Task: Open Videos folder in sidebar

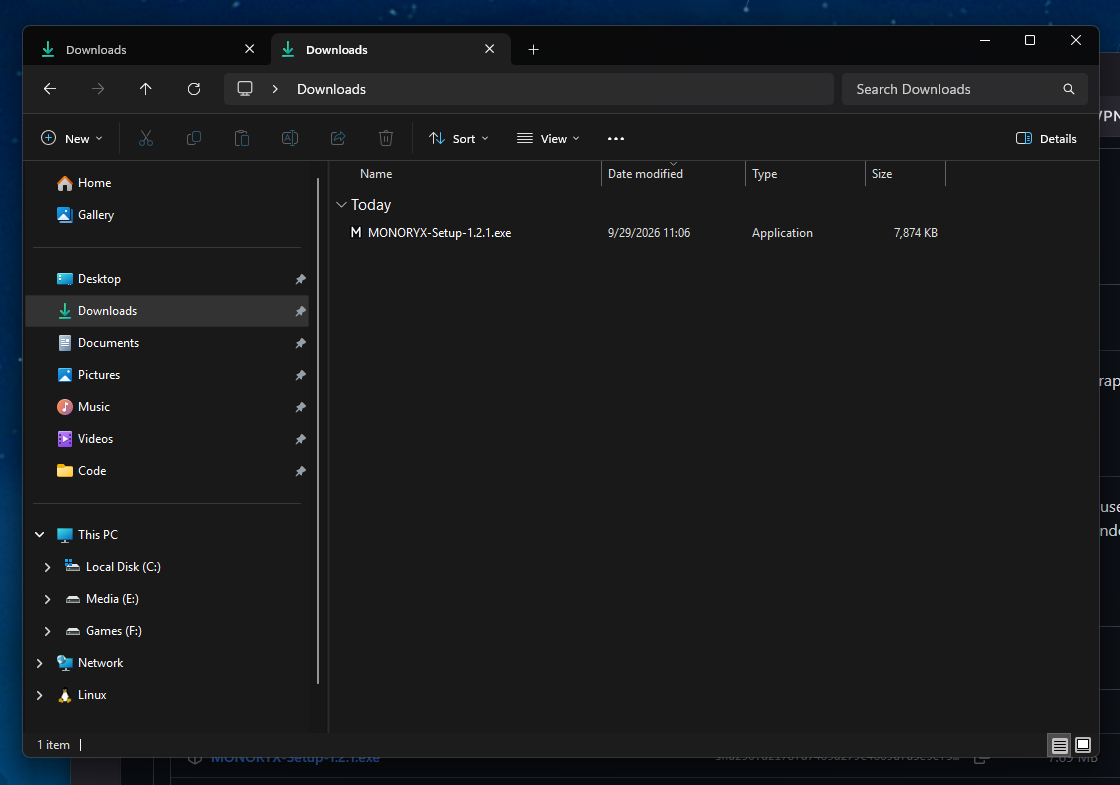Action: click(x=167, y=439)
